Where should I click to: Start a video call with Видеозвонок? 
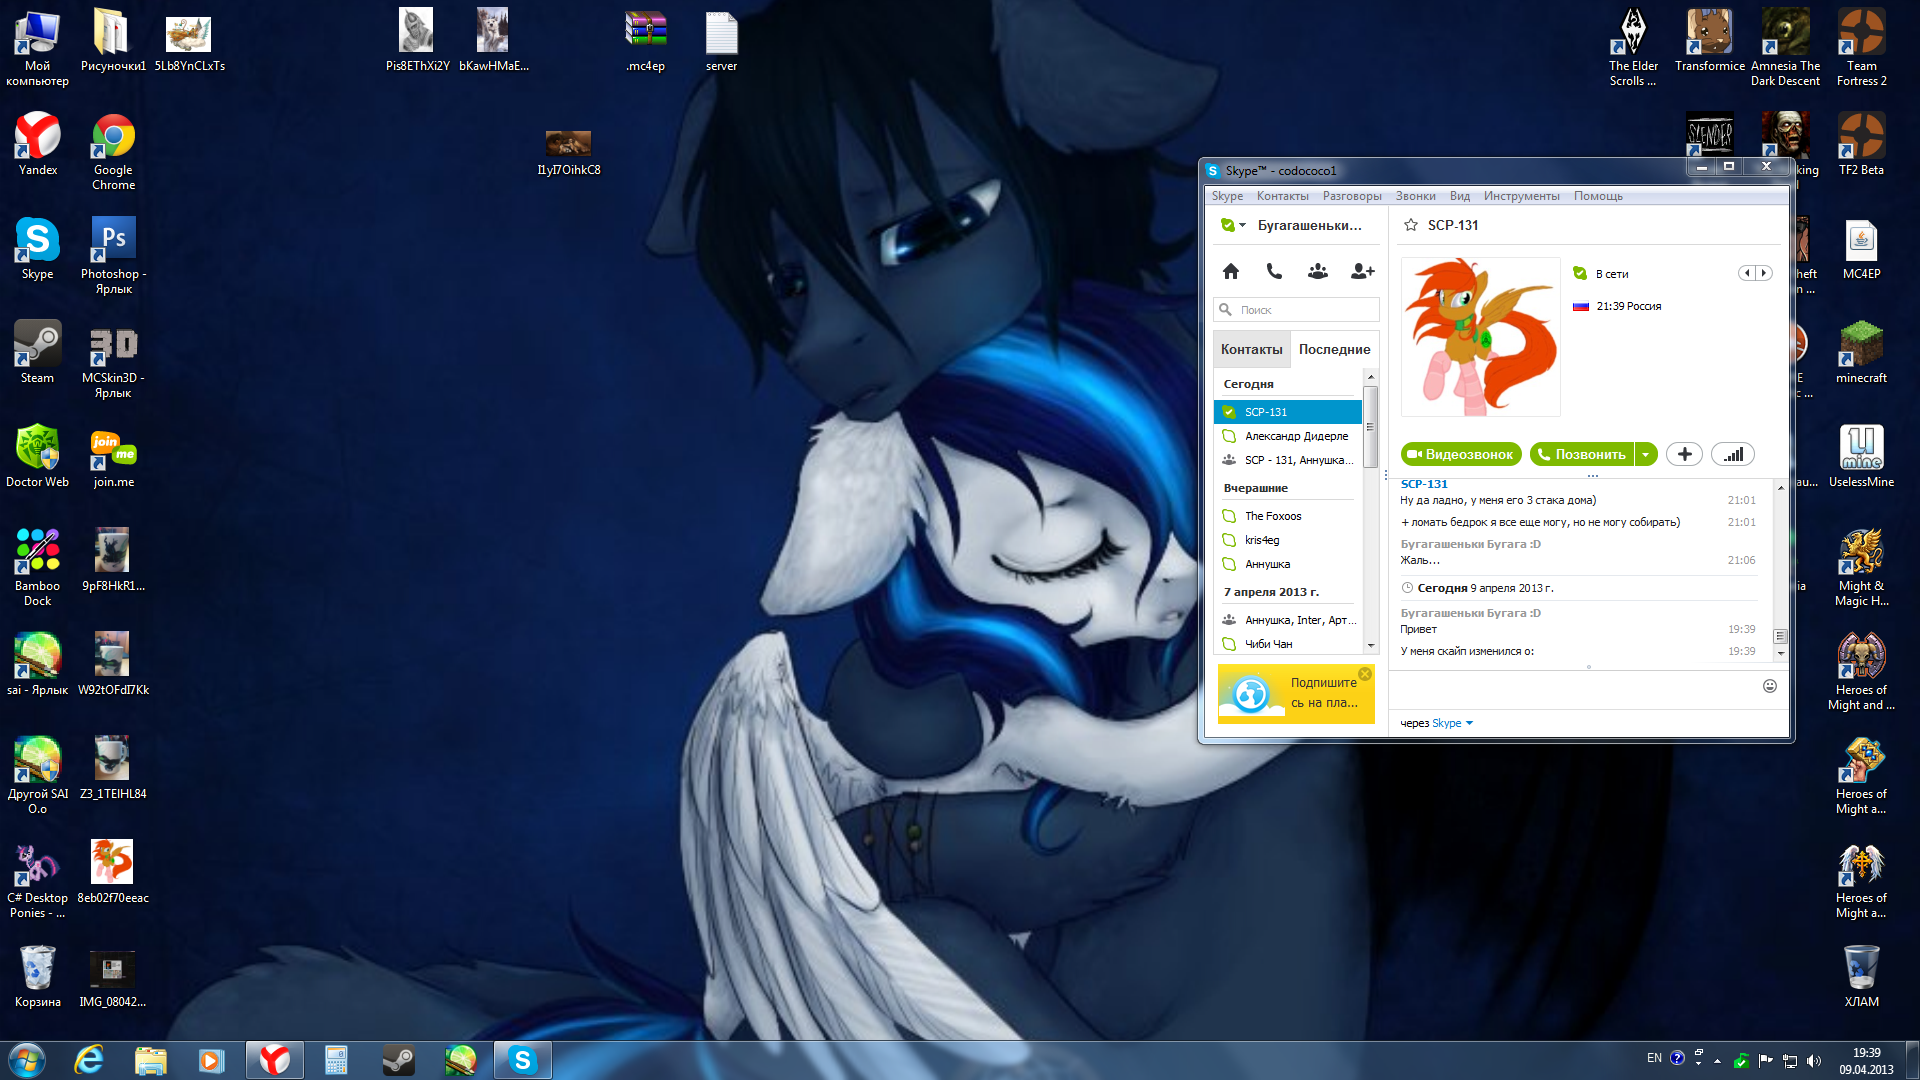(x=1461, y=454)
